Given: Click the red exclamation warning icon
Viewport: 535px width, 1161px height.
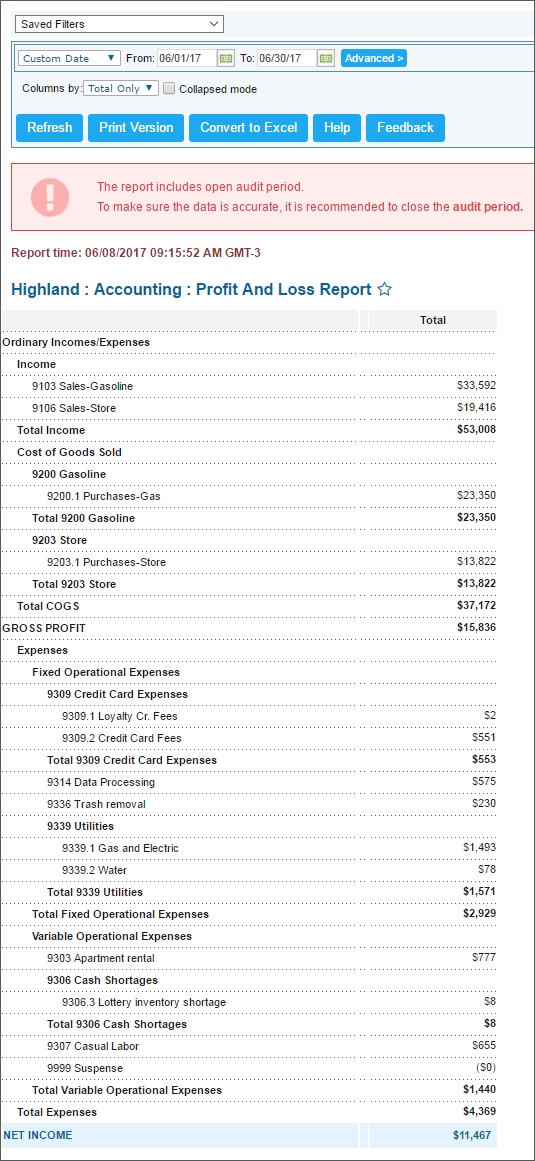Looking at the screenshot, I should coord(50,196).
